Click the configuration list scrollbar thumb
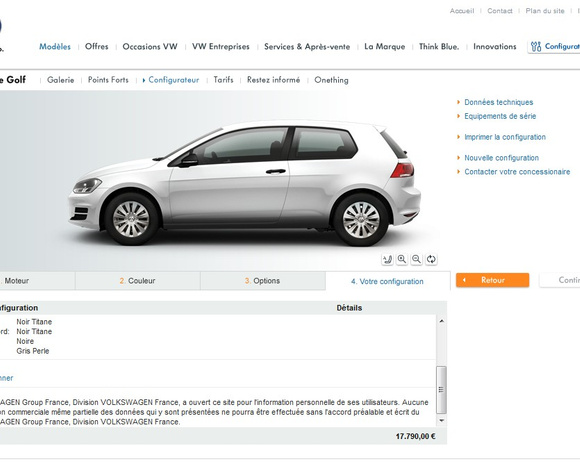Image resolution: width=580 pixels, height=464 pixels. (x=441, y=390)
